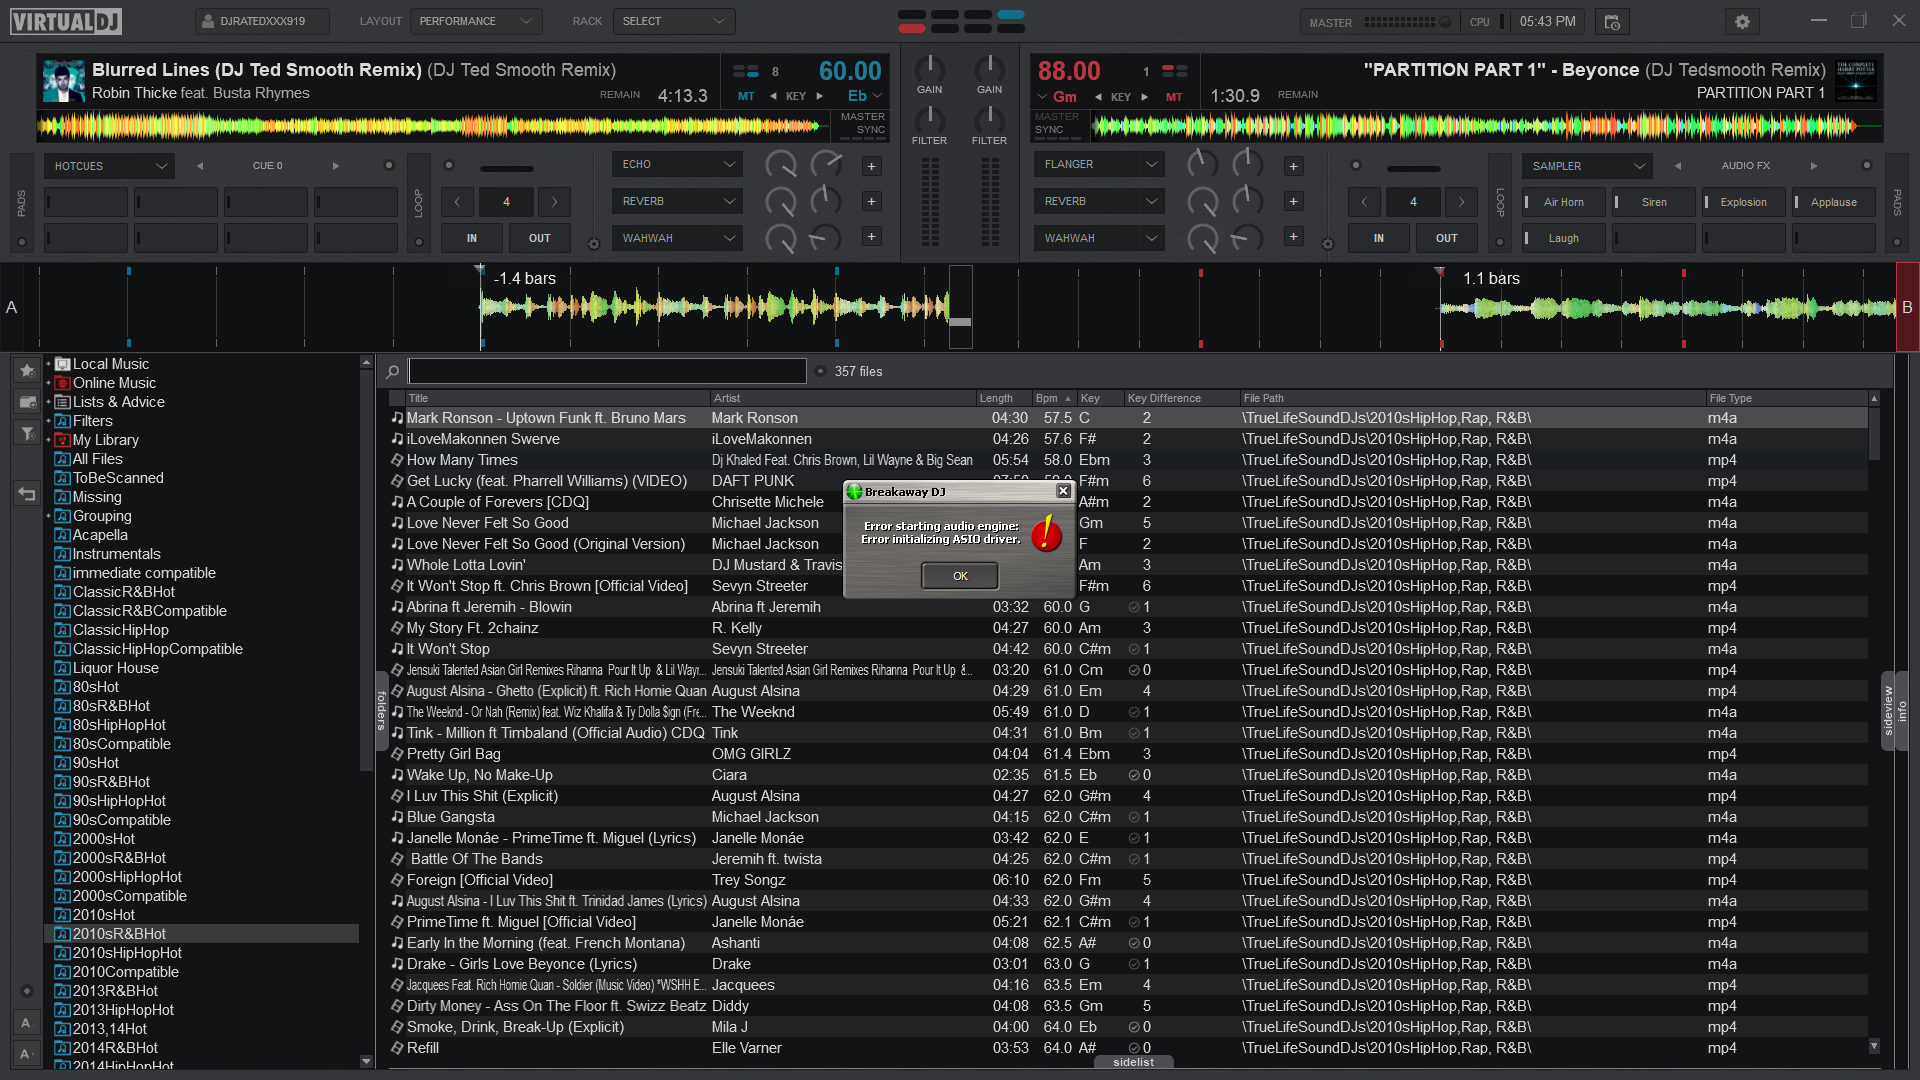Close the Breakaway DJ dialog

point(1064,491)
